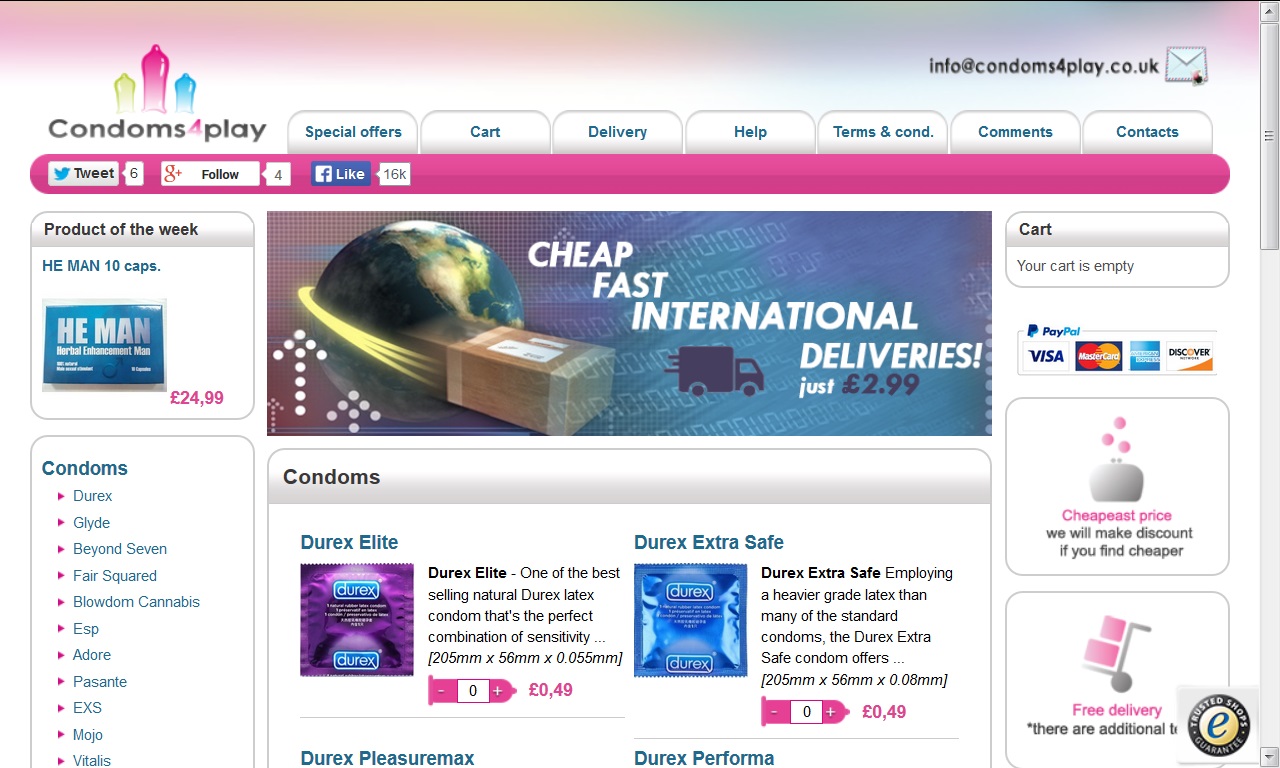
Task: Increase Durex Elite quantity with plus
Action: click(x=498, y=691)
